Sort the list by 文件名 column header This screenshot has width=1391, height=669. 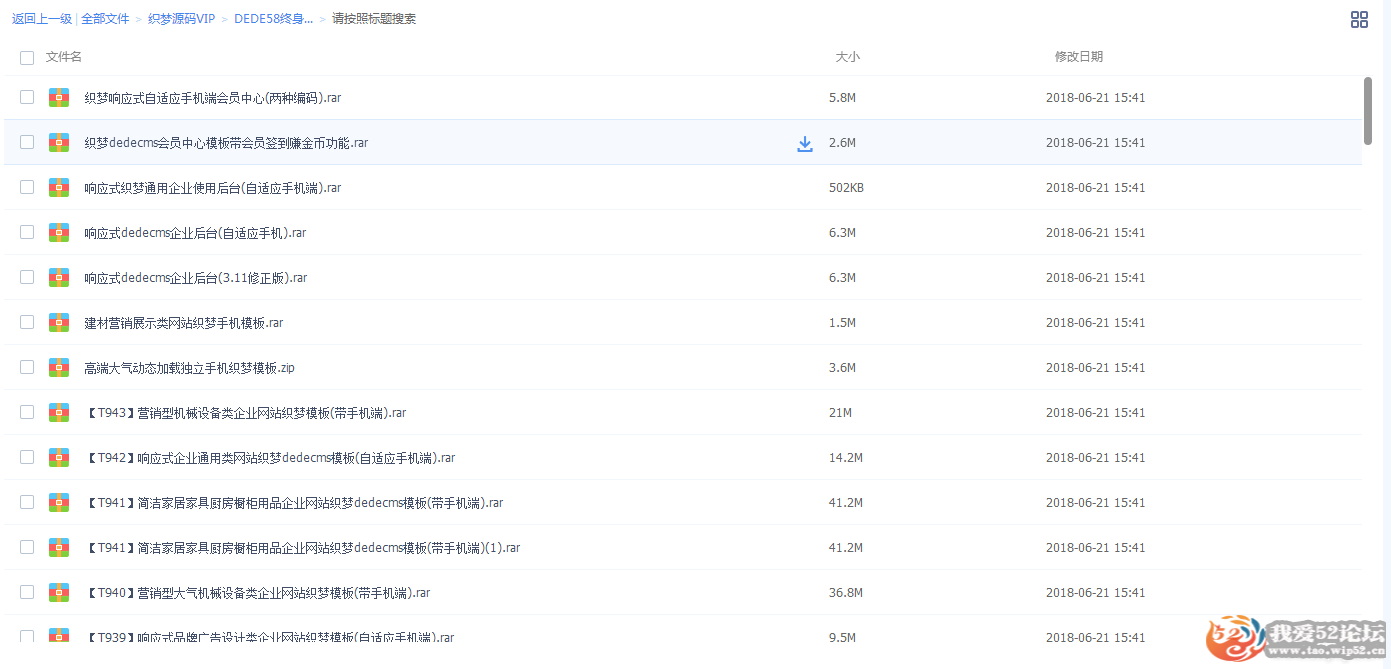[64, 57]
